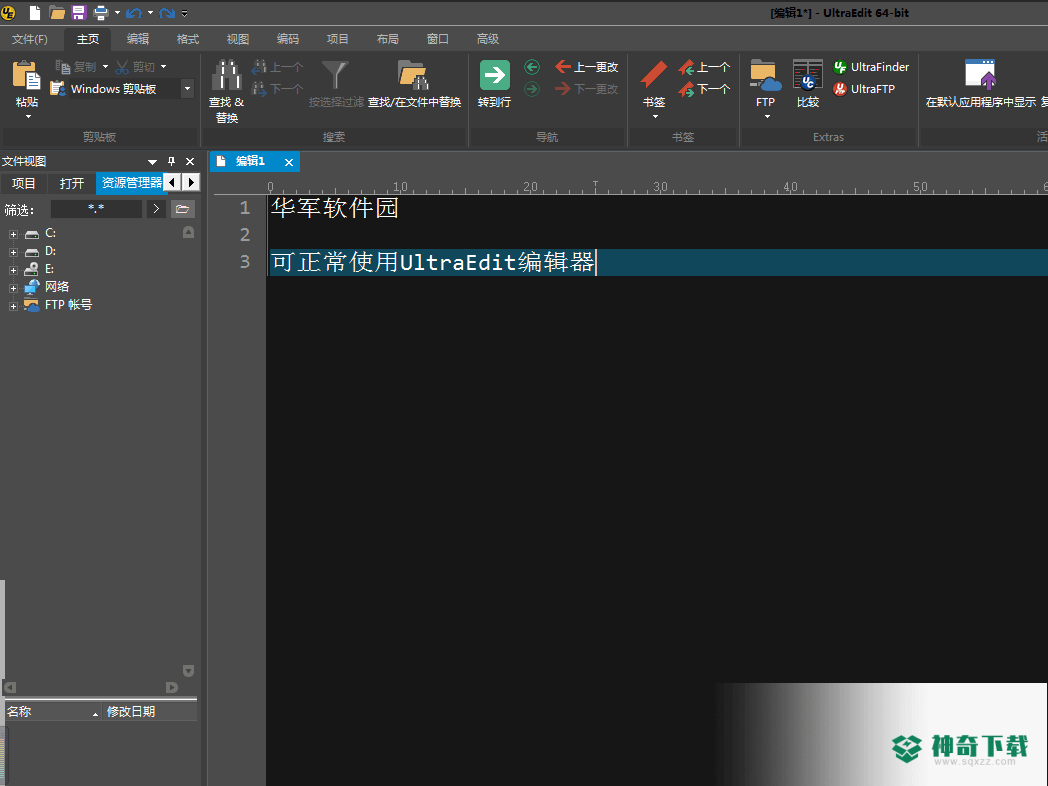Select 项目 tab in file view panel

(x=23, y=183)
